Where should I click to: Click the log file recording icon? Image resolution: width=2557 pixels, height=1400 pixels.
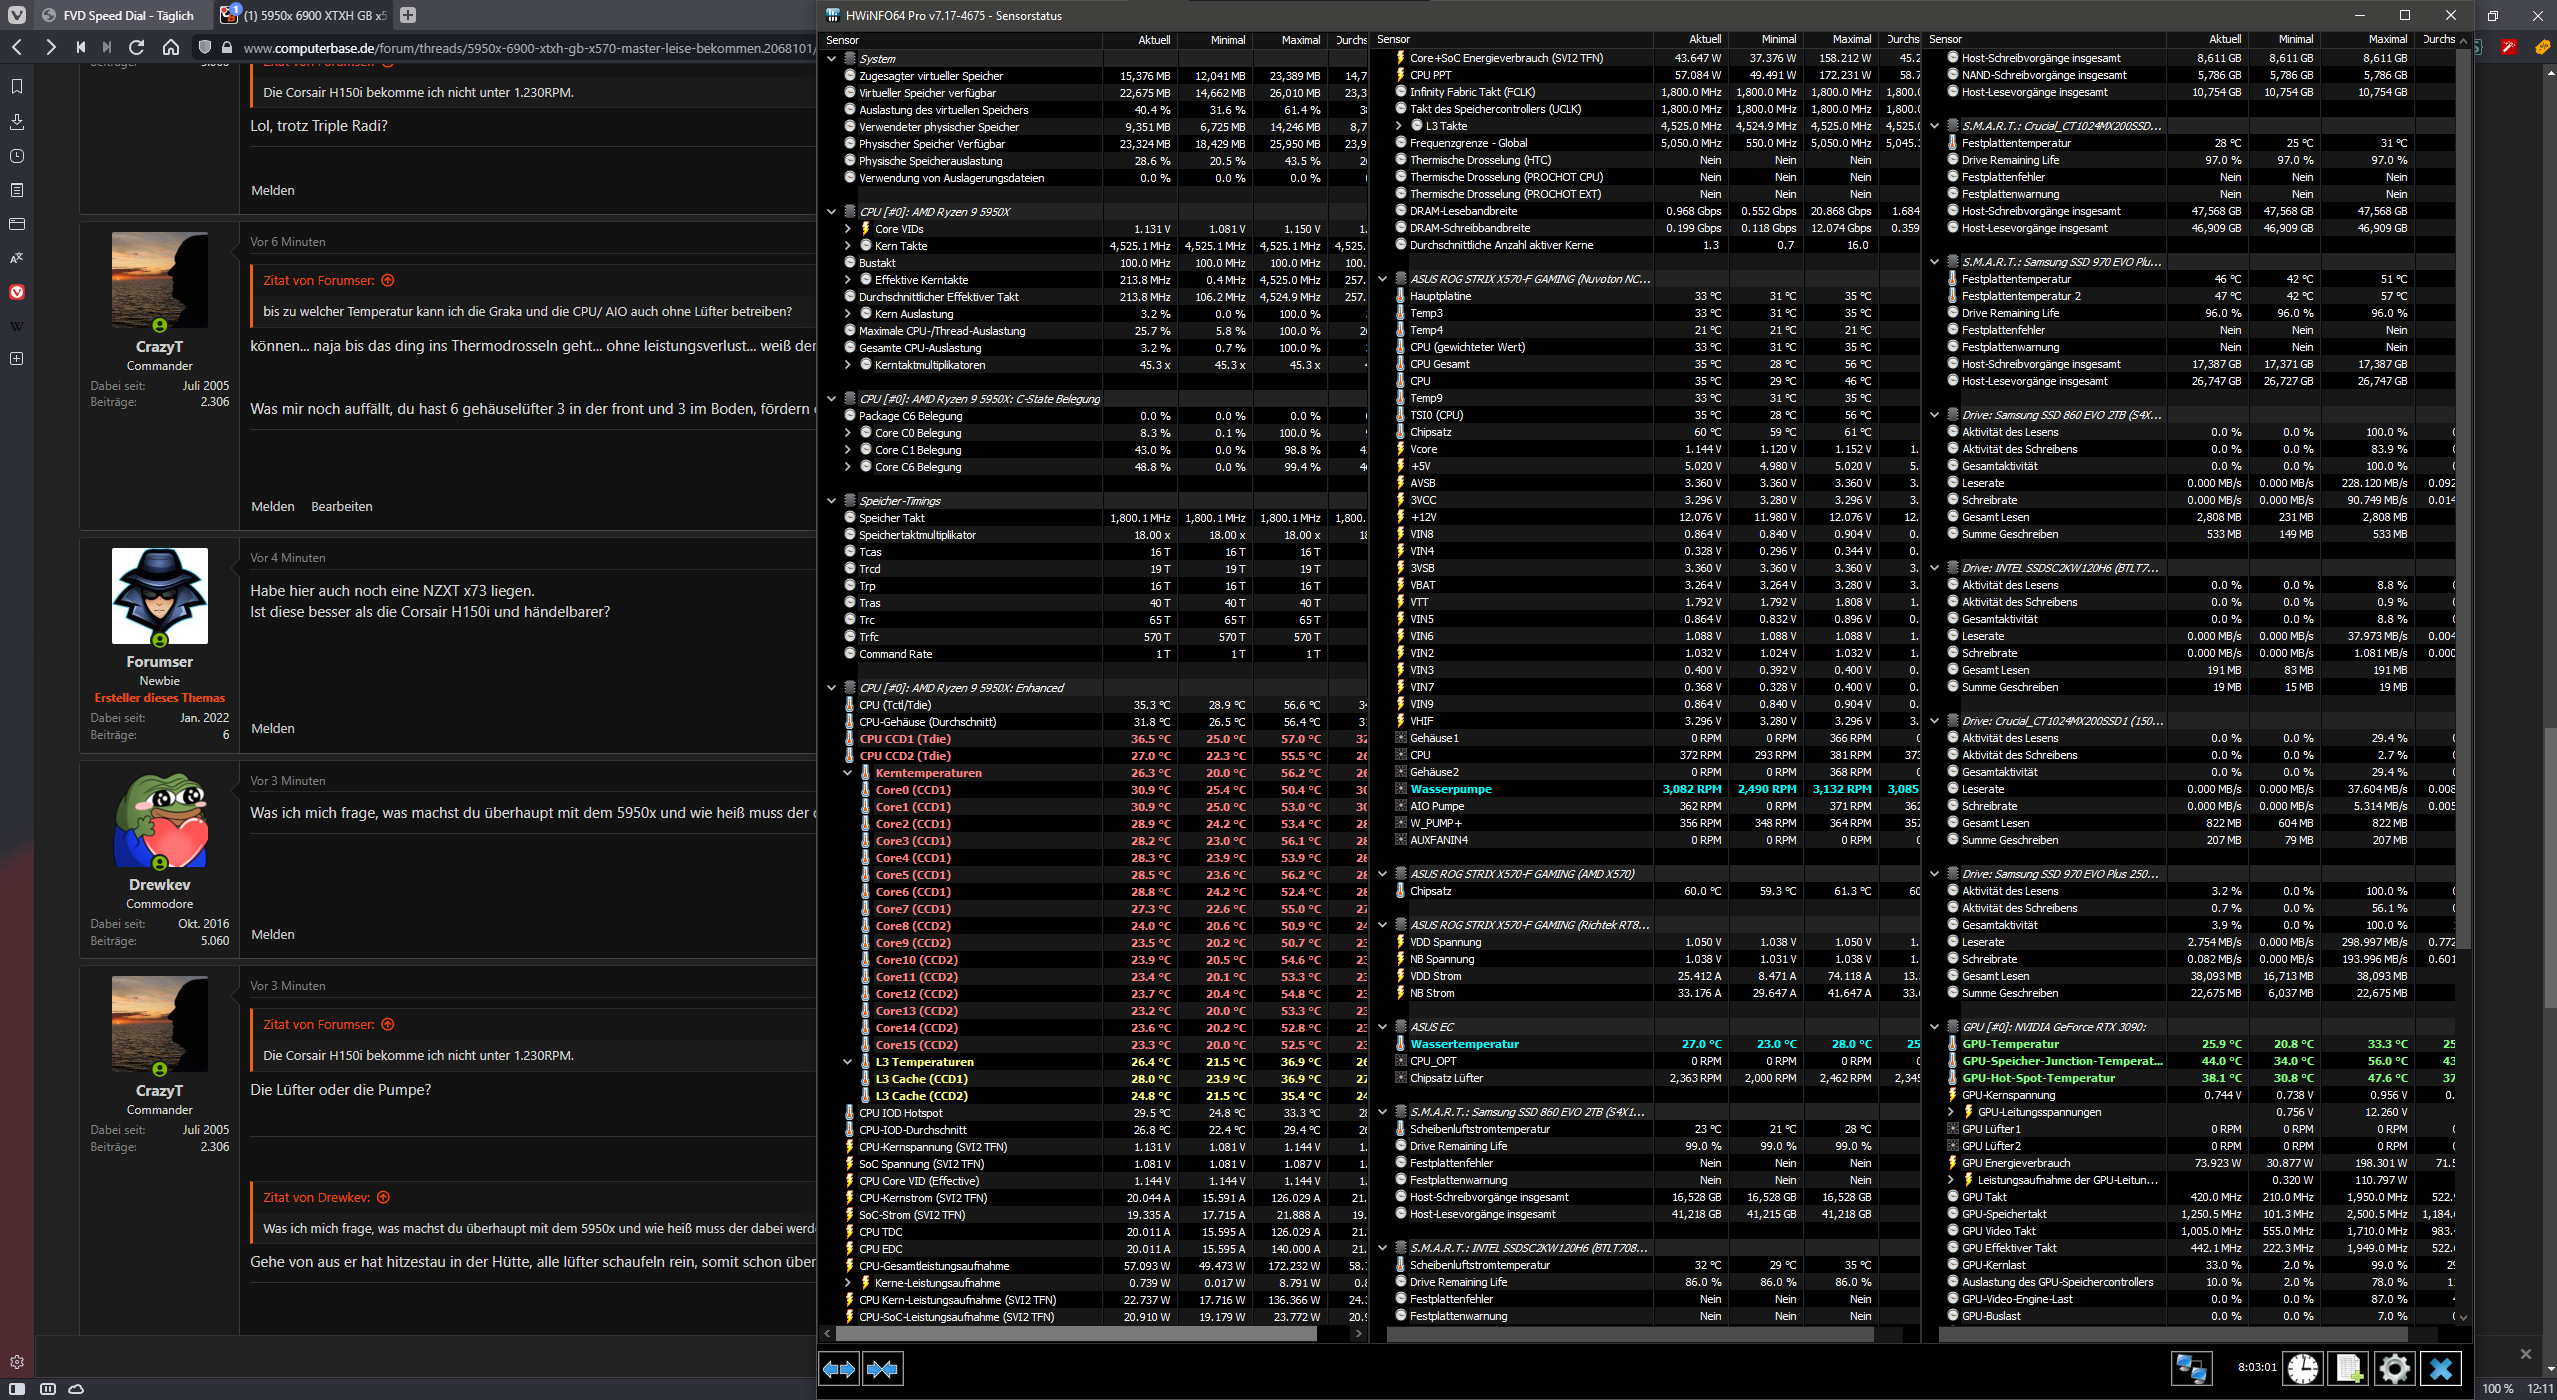coord(2348,1368)
